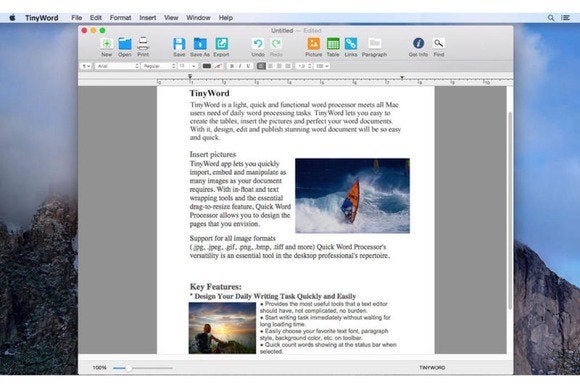Image resolution: width=580 pixels, height=388 pixels.
Task: Open the Insert menu
Action: click(148, 17)
